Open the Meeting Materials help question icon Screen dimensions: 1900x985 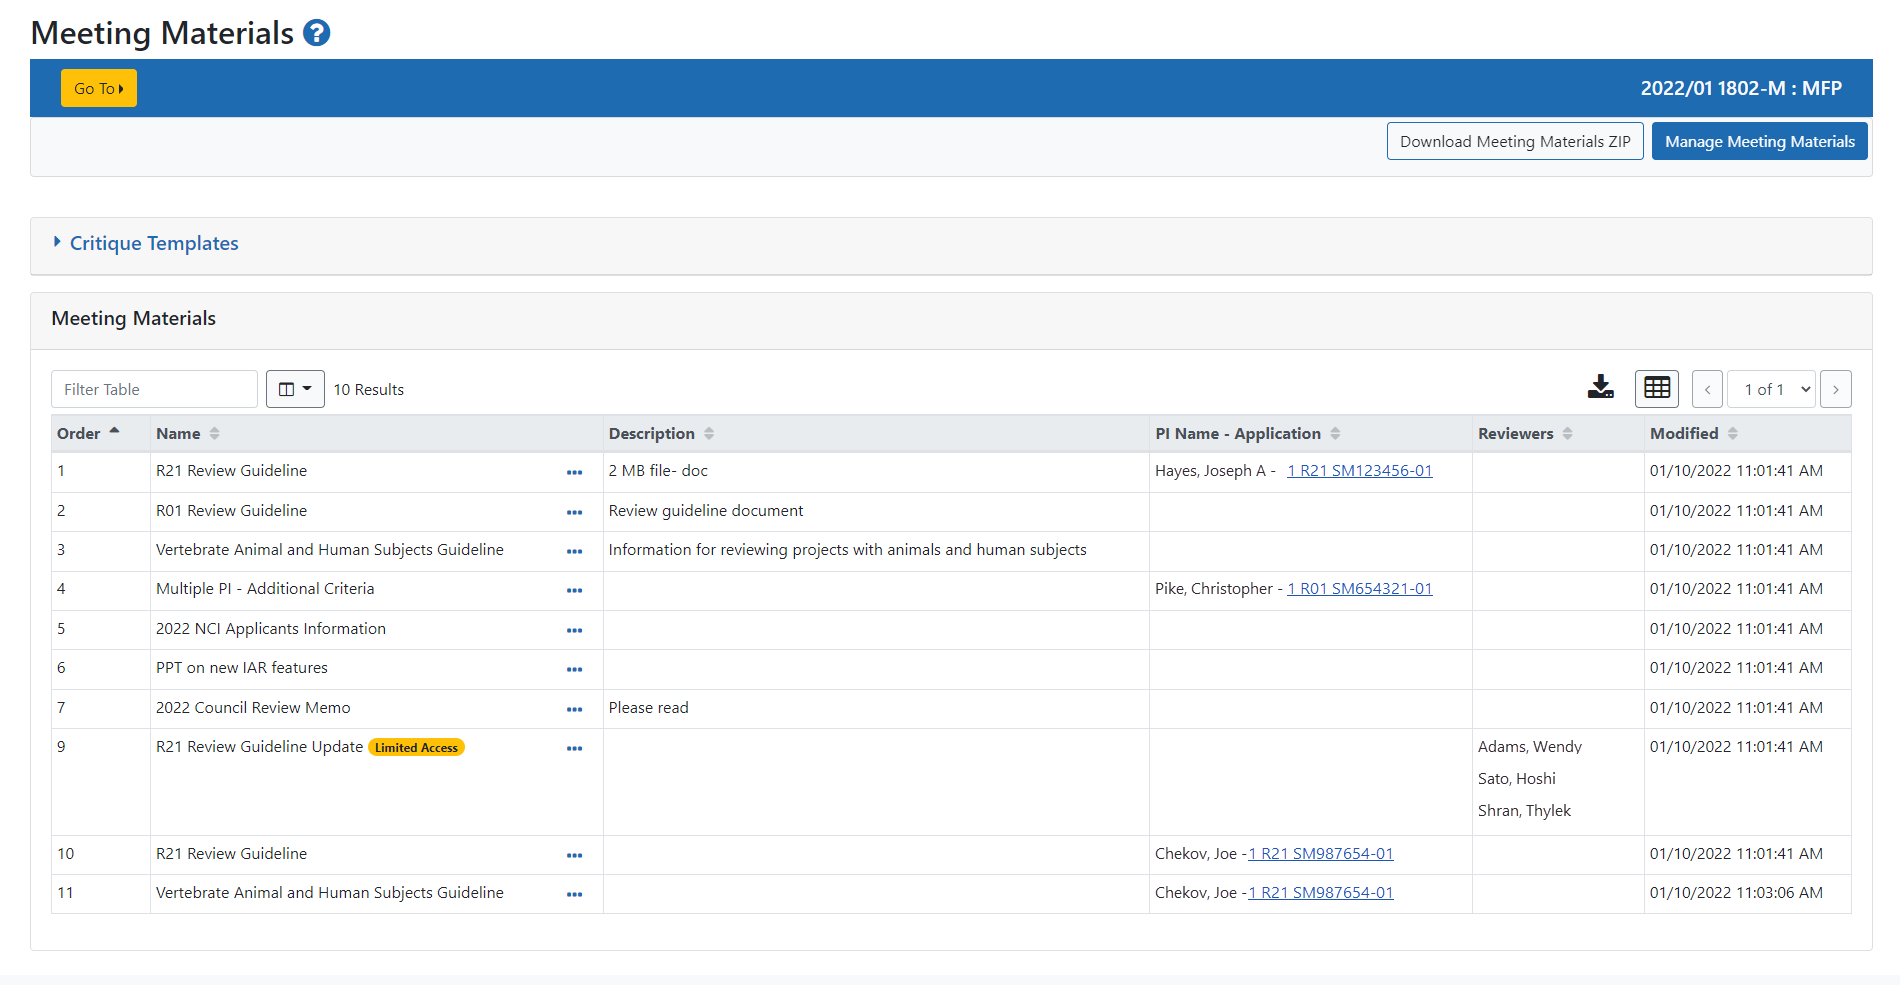(316, 33)
